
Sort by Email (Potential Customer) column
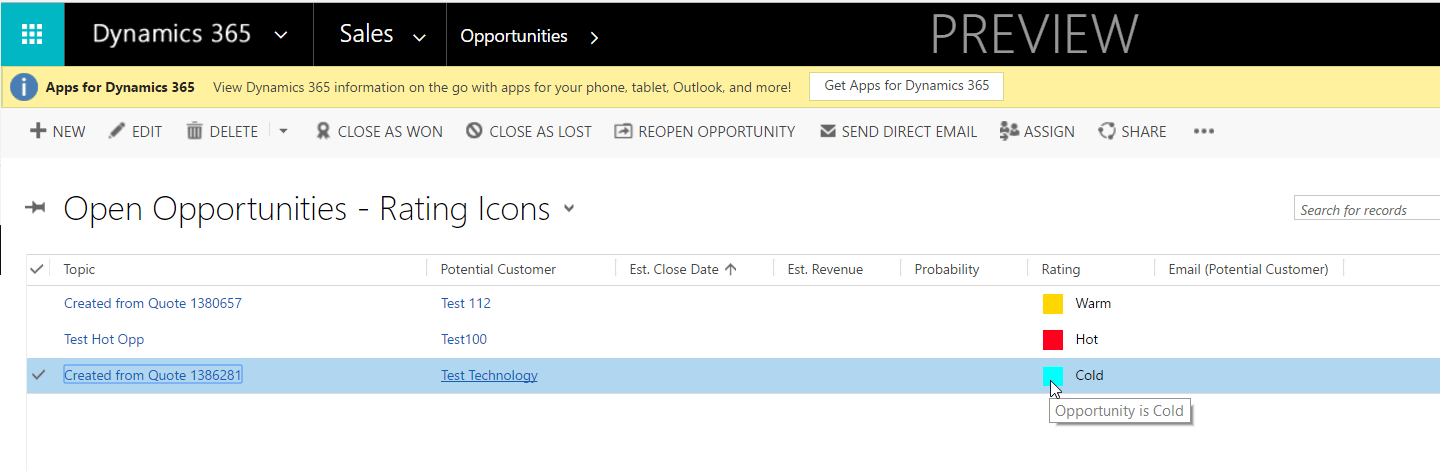click(x=1248, y=269)
